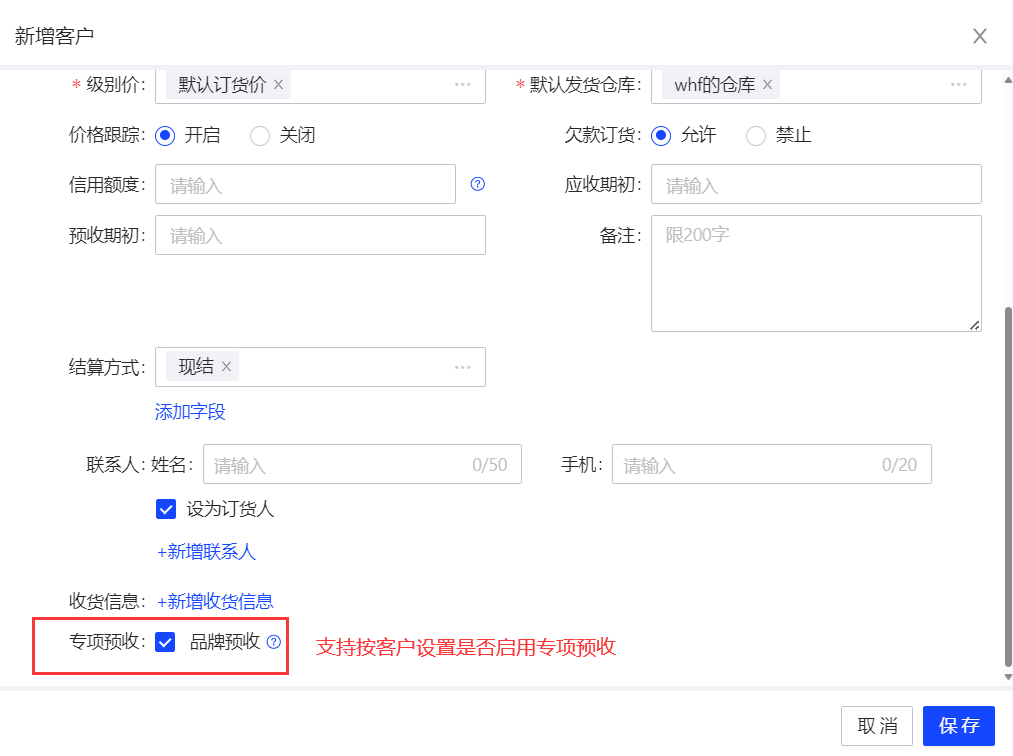The height and width of the screenshot is (756, 1013).
Task: Add new 收货信息 via link
Action: [215, 601]
